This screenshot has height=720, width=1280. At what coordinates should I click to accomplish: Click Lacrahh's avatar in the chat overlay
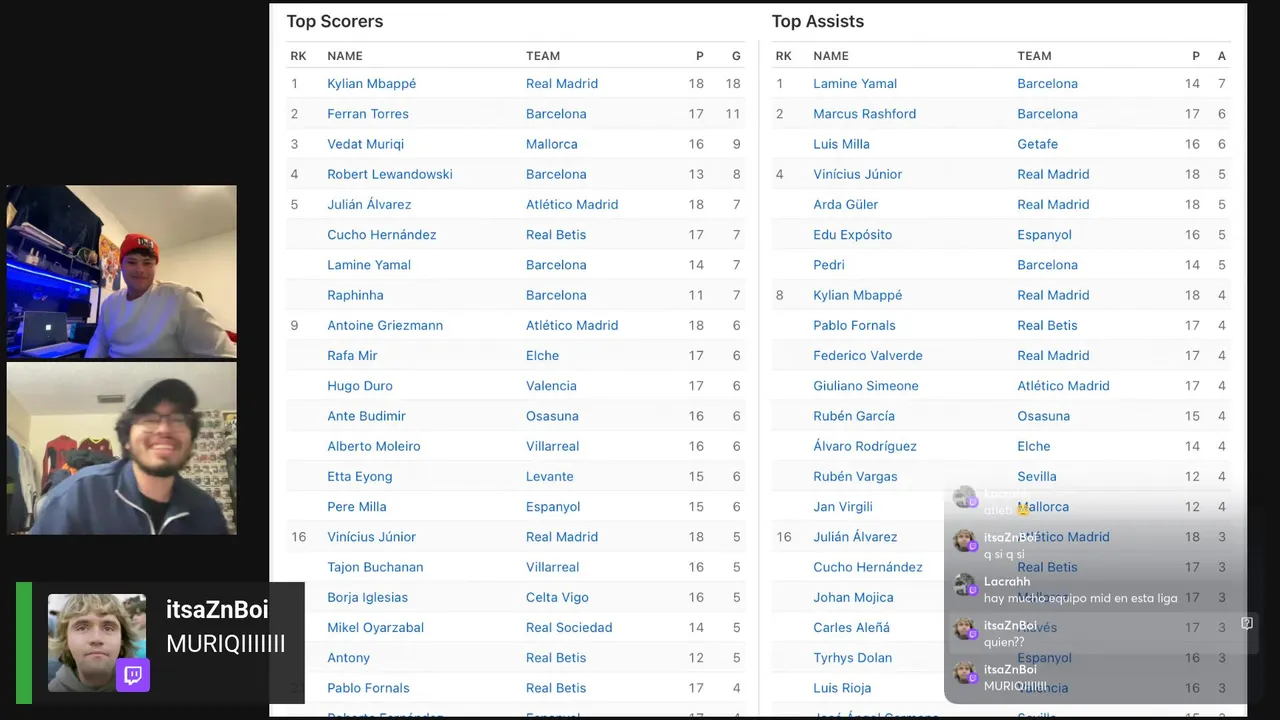(x=965, y=585)
